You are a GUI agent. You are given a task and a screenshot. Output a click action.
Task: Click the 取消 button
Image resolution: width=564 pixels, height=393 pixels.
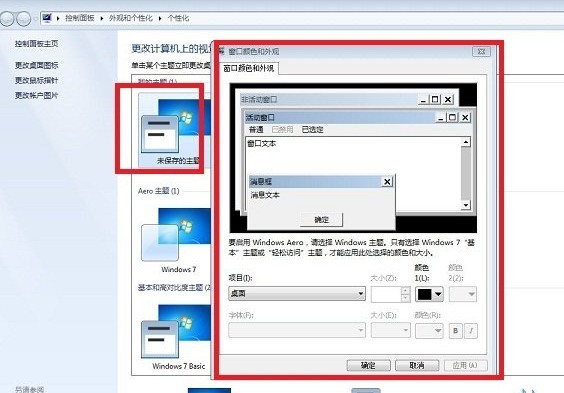pyautogui.click(x=417, y=365)
